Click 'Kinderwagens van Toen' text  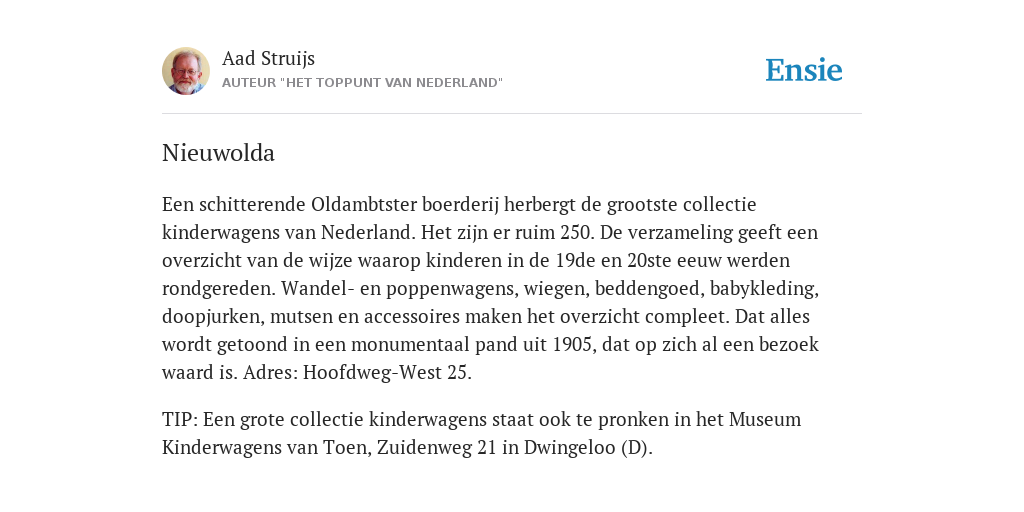coord(266,448)
